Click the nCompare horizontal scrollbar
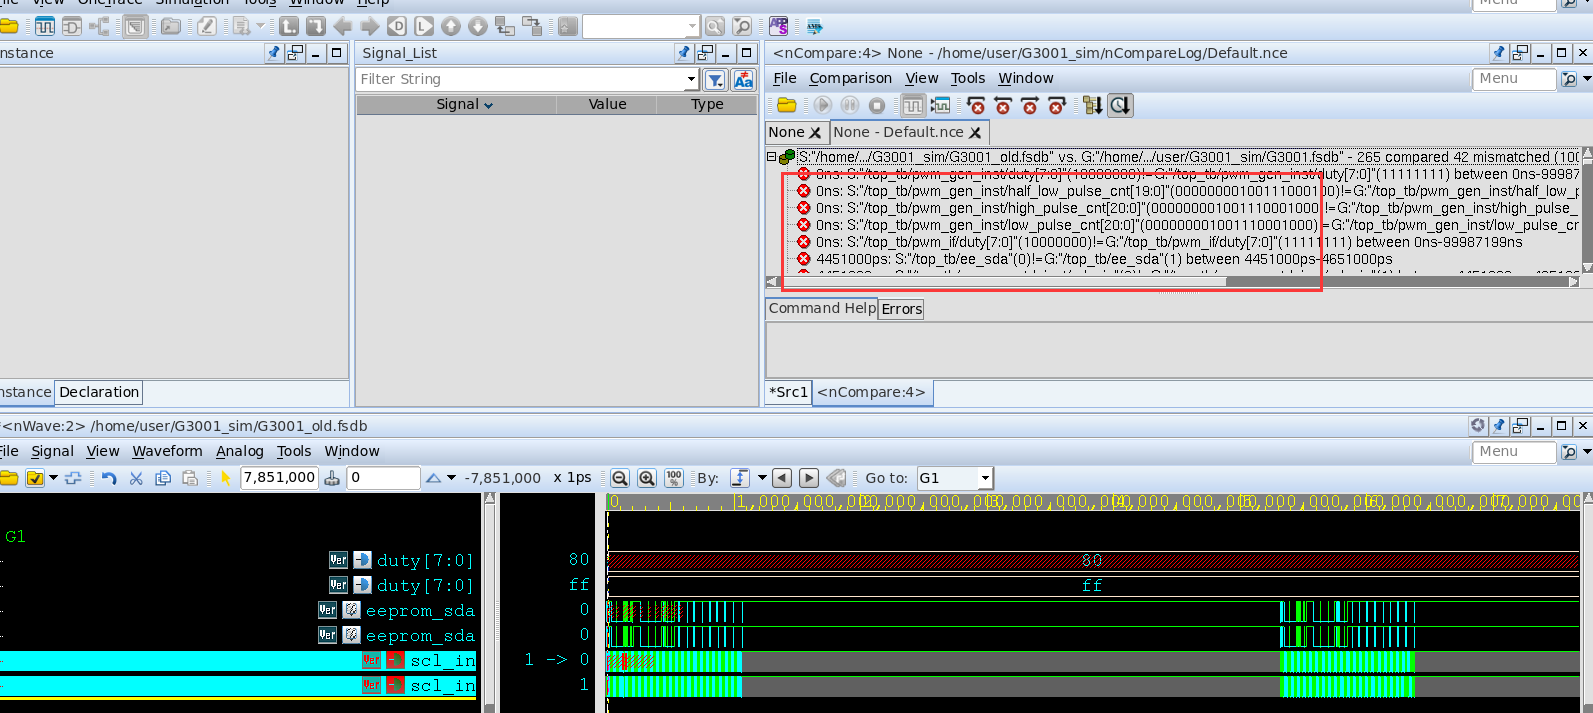 tap(1173, 282)
